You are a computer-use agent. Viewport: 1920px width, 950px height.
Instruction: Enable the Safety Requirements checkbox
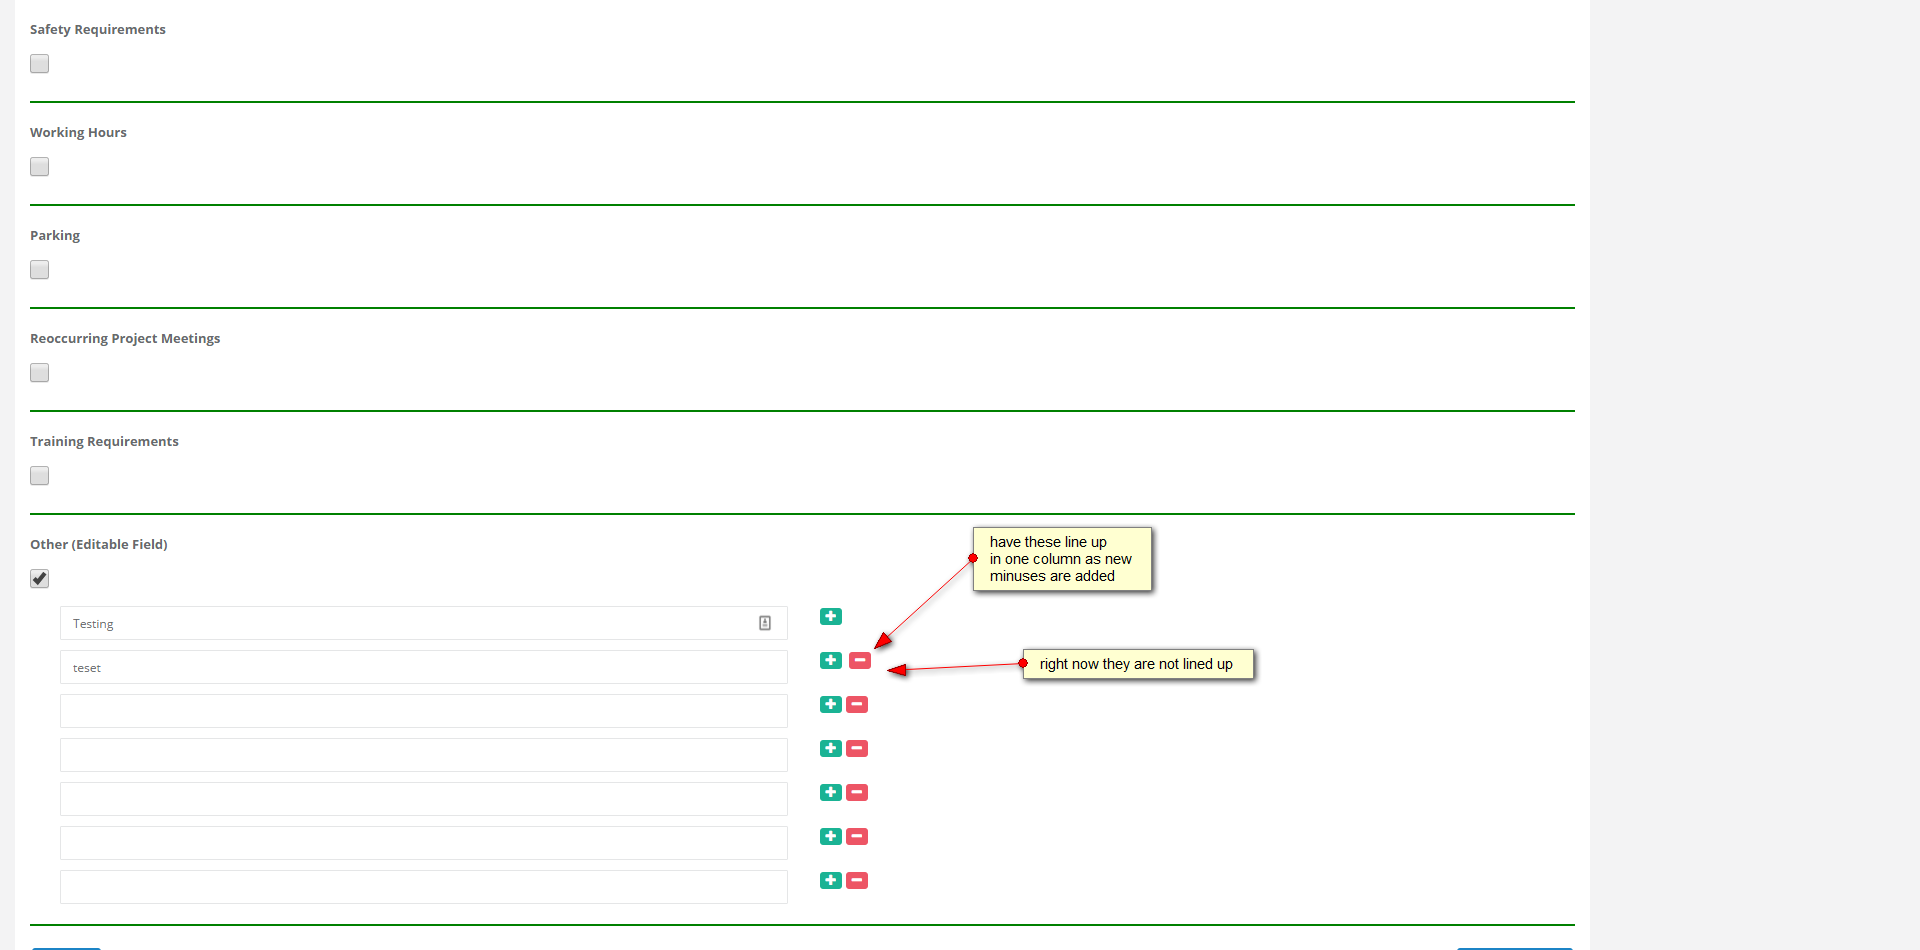point(40,64)
